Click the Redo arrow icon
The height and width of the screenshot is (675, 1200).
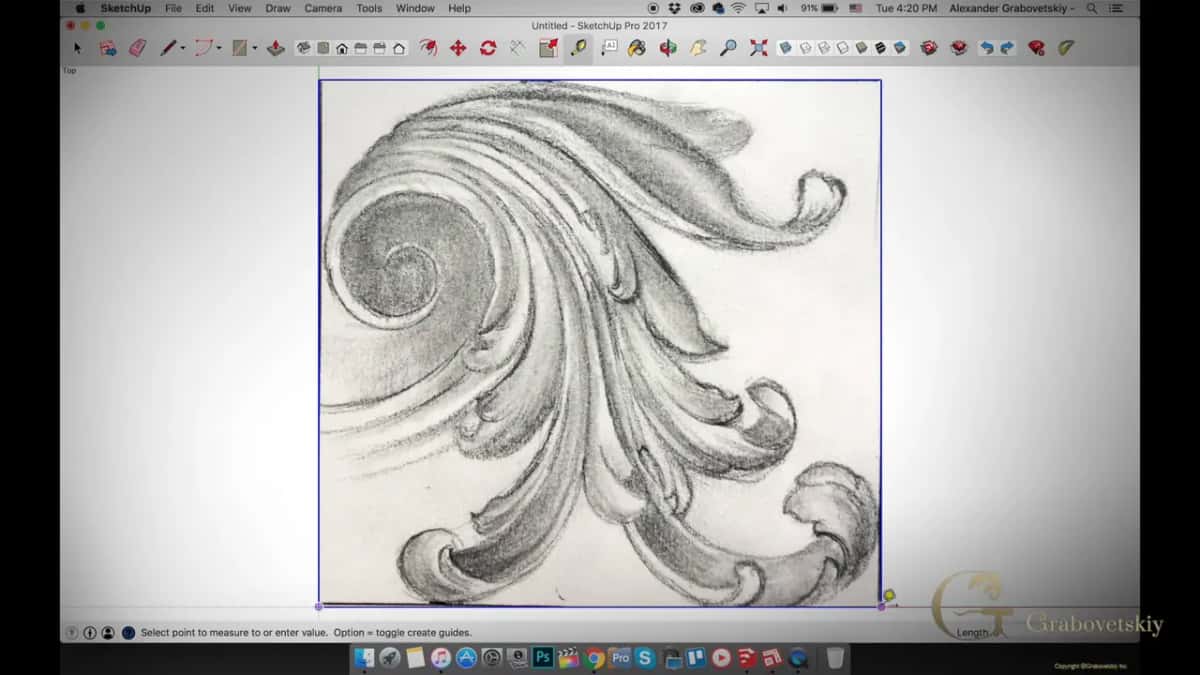click(x=1006, y=48)
